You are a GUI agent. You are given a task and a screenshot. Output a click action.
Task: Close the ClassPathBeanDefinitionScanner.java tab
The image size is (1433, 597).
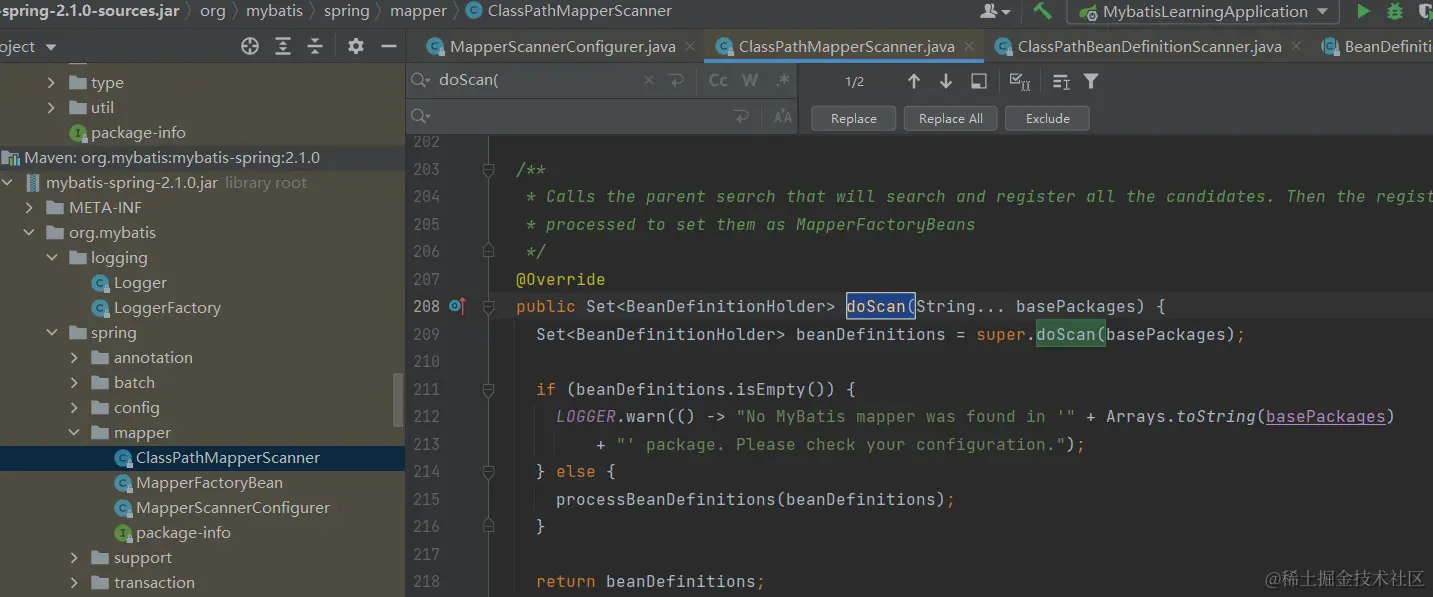(x=1297, y=46)
